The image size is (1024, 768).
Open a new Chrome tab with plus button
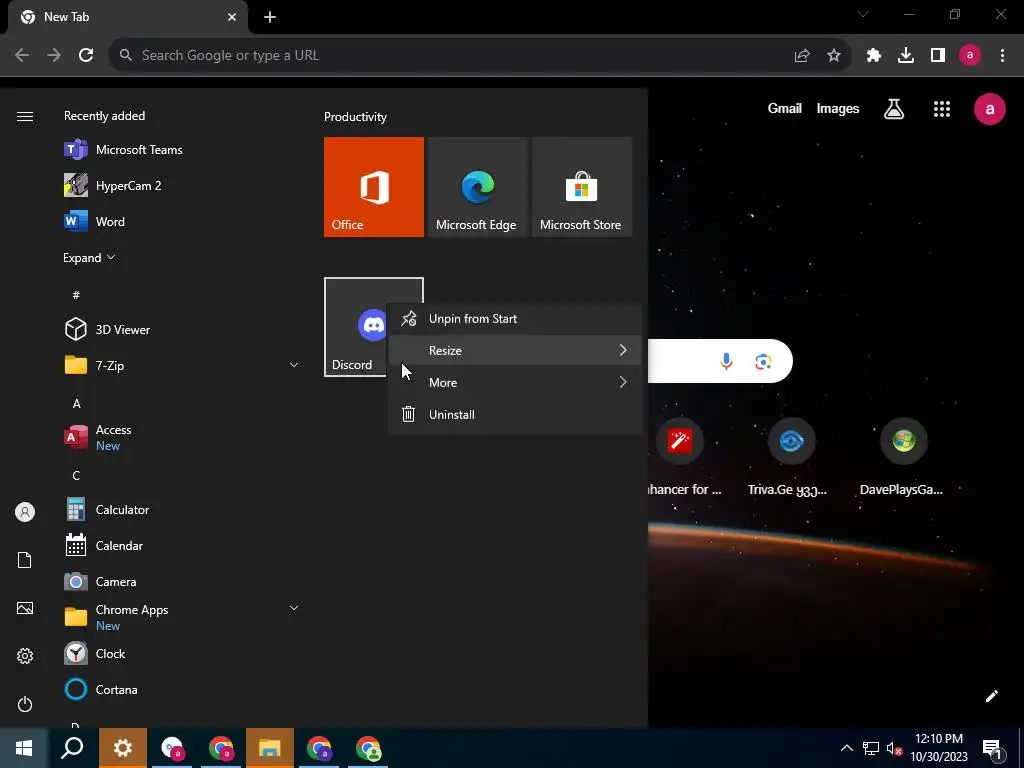(270, 17)
